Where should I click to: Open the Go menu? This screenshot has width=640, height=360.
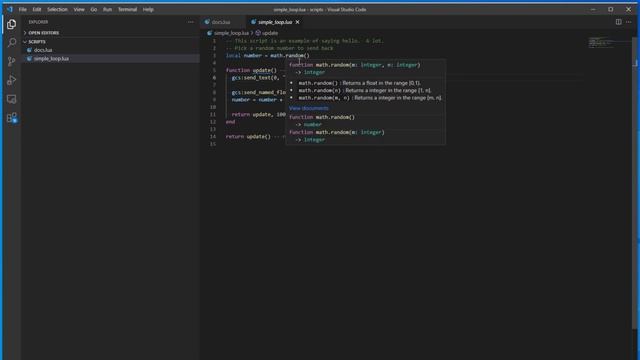click(93, 9)
